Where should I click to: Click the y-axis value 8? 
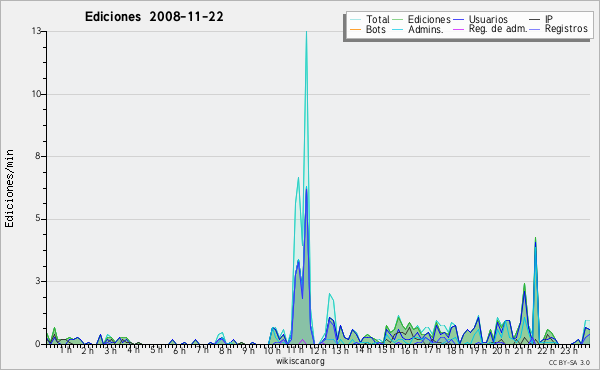point(38,156)
